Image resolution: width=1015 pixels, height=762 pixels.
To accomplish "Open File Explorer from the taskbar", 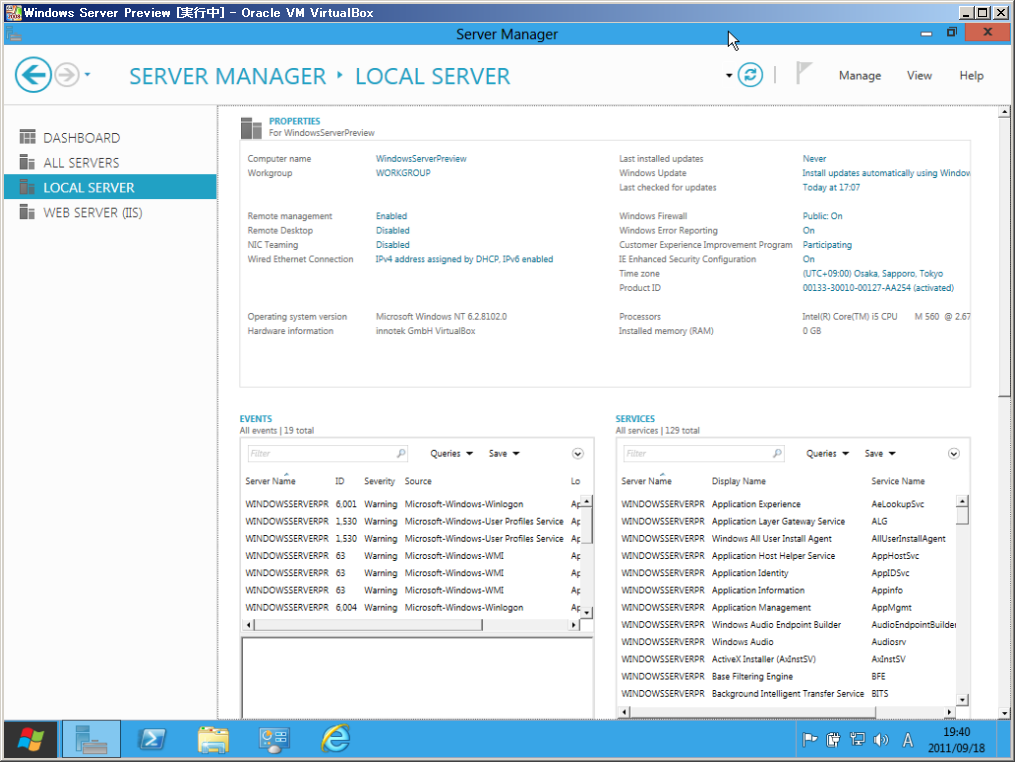I will pos(213,739).
